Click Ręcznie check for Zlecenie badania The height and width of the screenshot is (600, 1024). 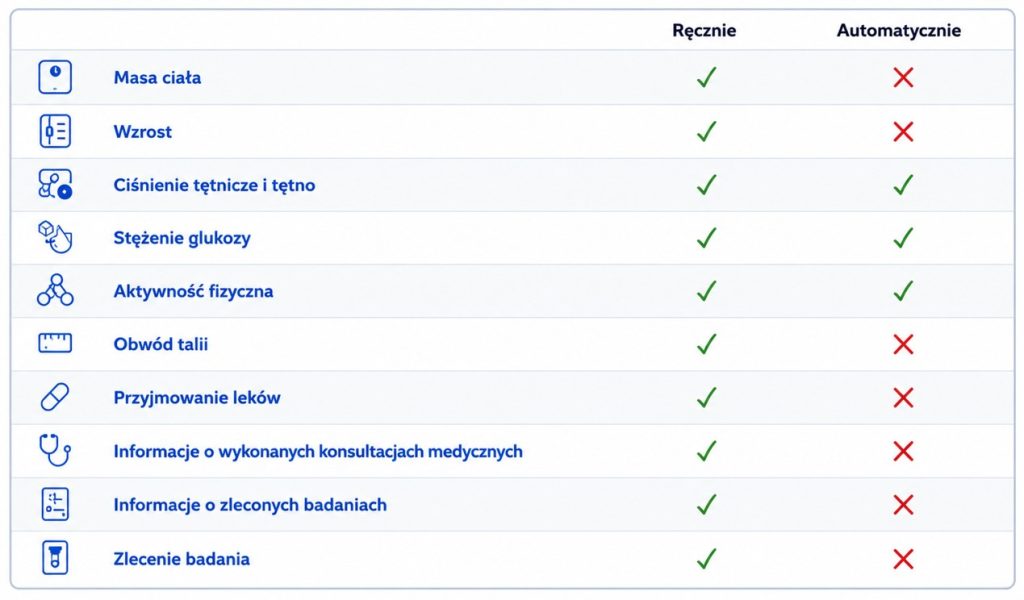pos(707,558)
